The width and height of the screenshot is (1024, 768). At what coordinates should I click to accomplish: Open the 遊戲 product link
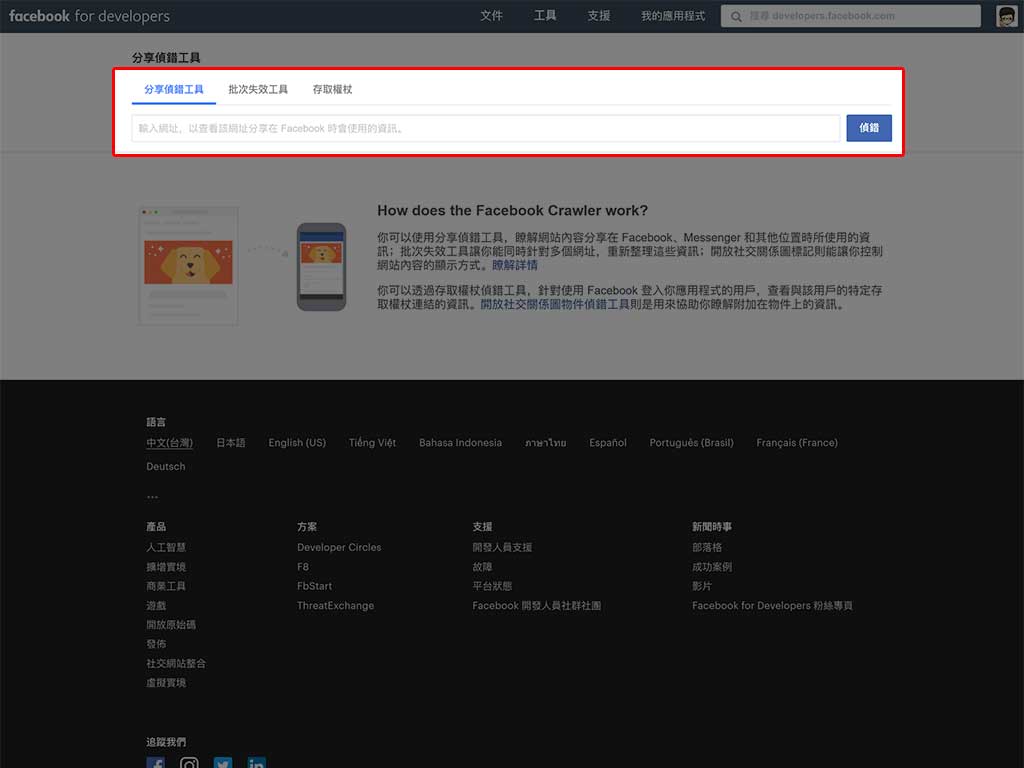coord(156,605)
